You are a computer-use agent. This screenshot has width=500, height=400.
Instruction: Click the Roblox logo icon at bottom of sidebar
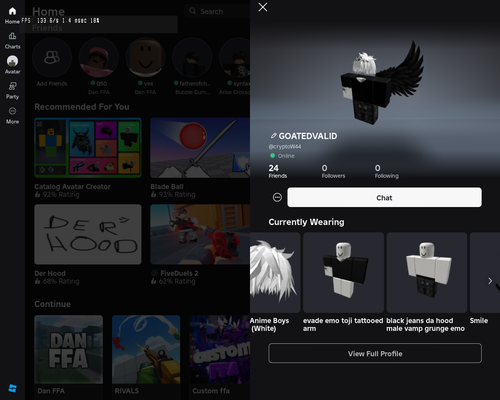click(x=12, y=388)
